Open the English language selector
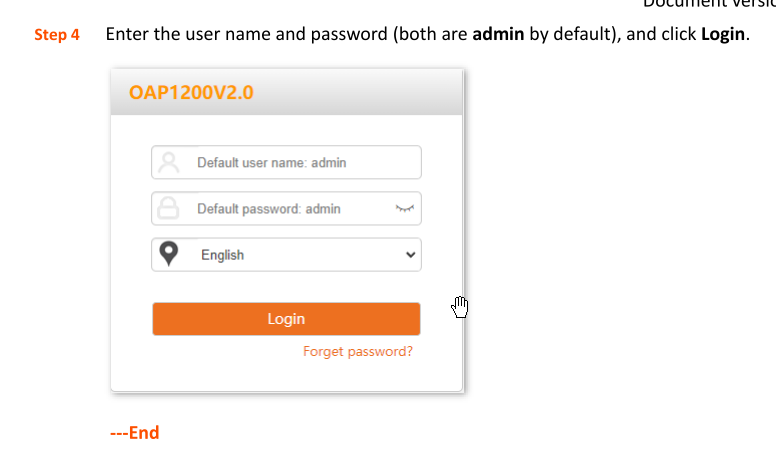Image resolution: width=776 pixels, height=472 pixels. pos(287,255)
